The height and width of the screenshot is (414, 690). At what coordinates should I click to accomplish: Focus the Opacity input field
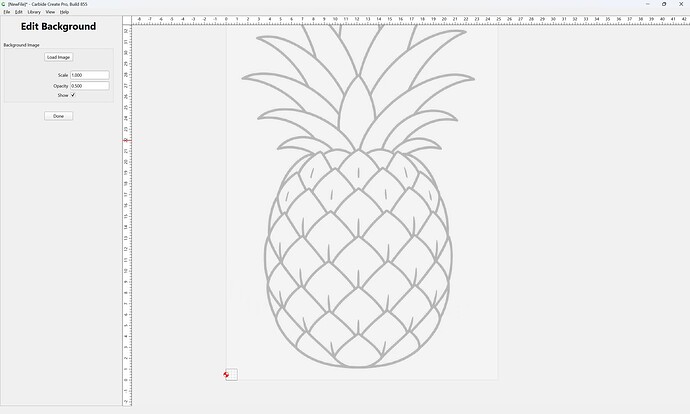(x=90, y=86)
